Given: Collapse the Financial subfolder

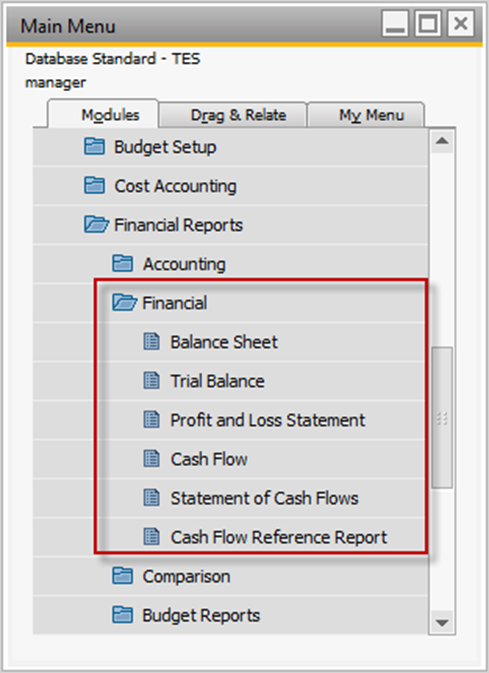Looking at the screenshot, I should click(x=125, y=303).
